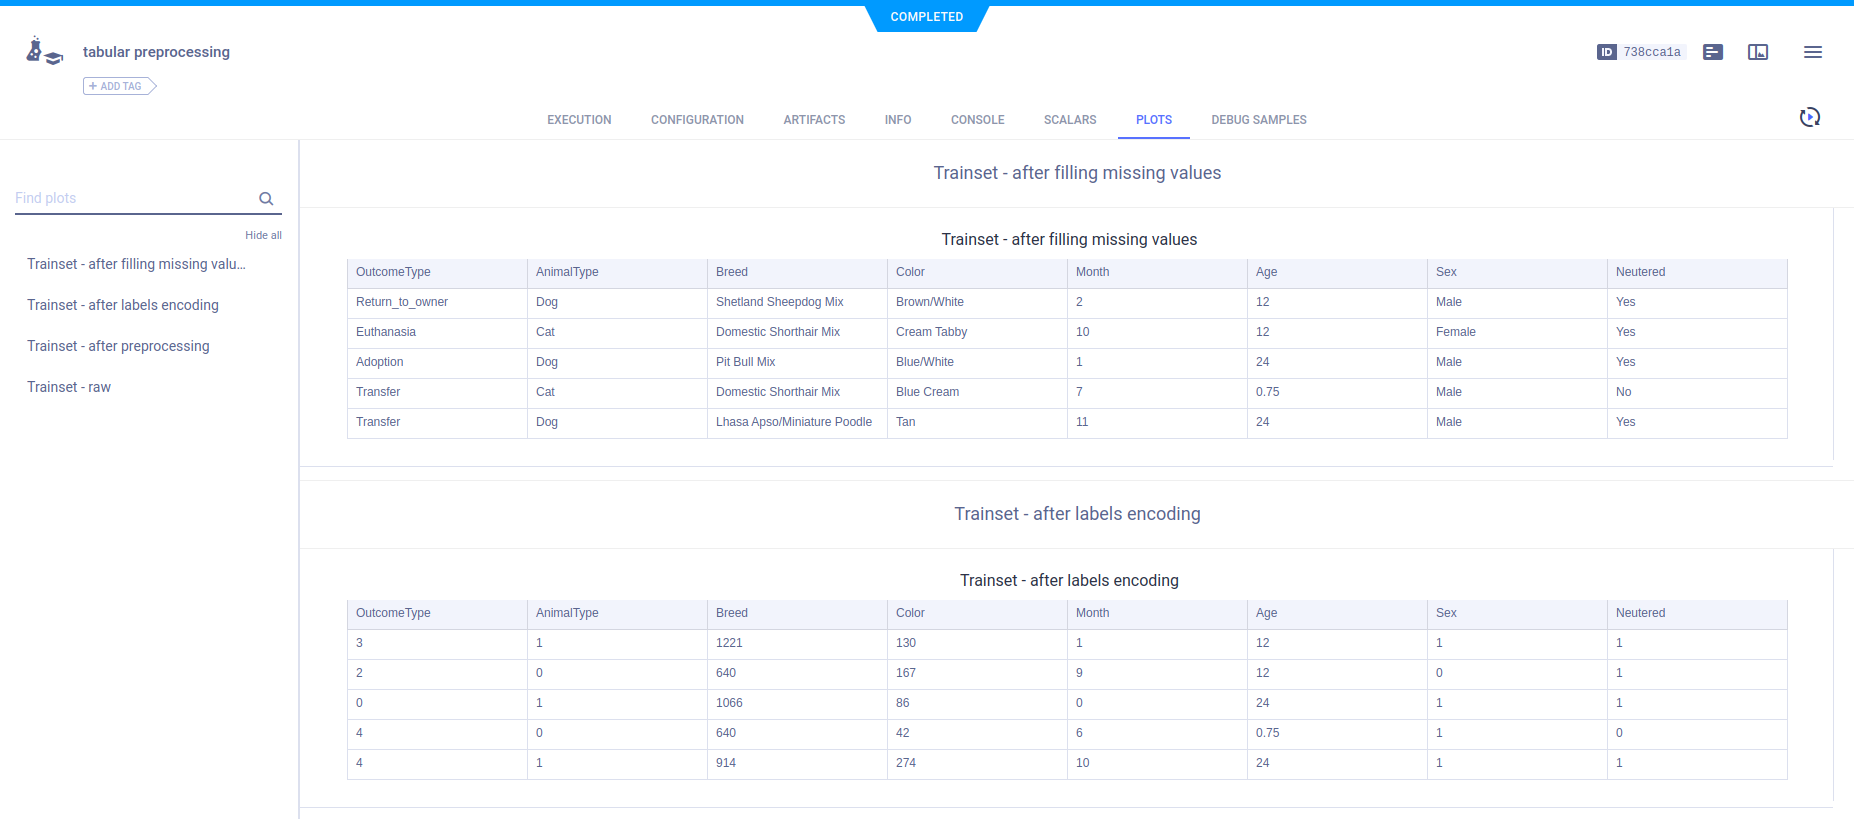The height and width of the screenshot is (819, 1854).
Task: Click Hide all plots link
Action: (263, 235)
